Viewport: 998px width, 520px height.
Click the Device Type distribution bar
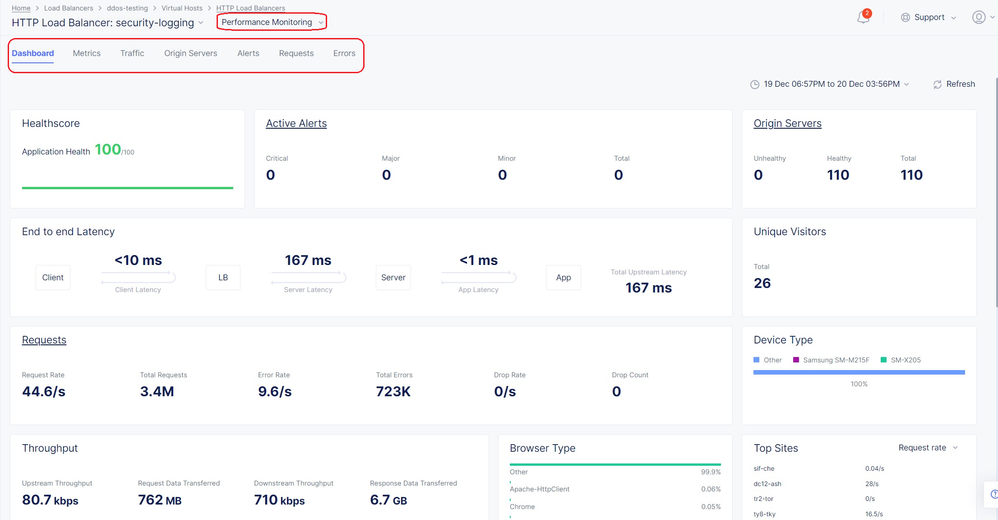859,372
